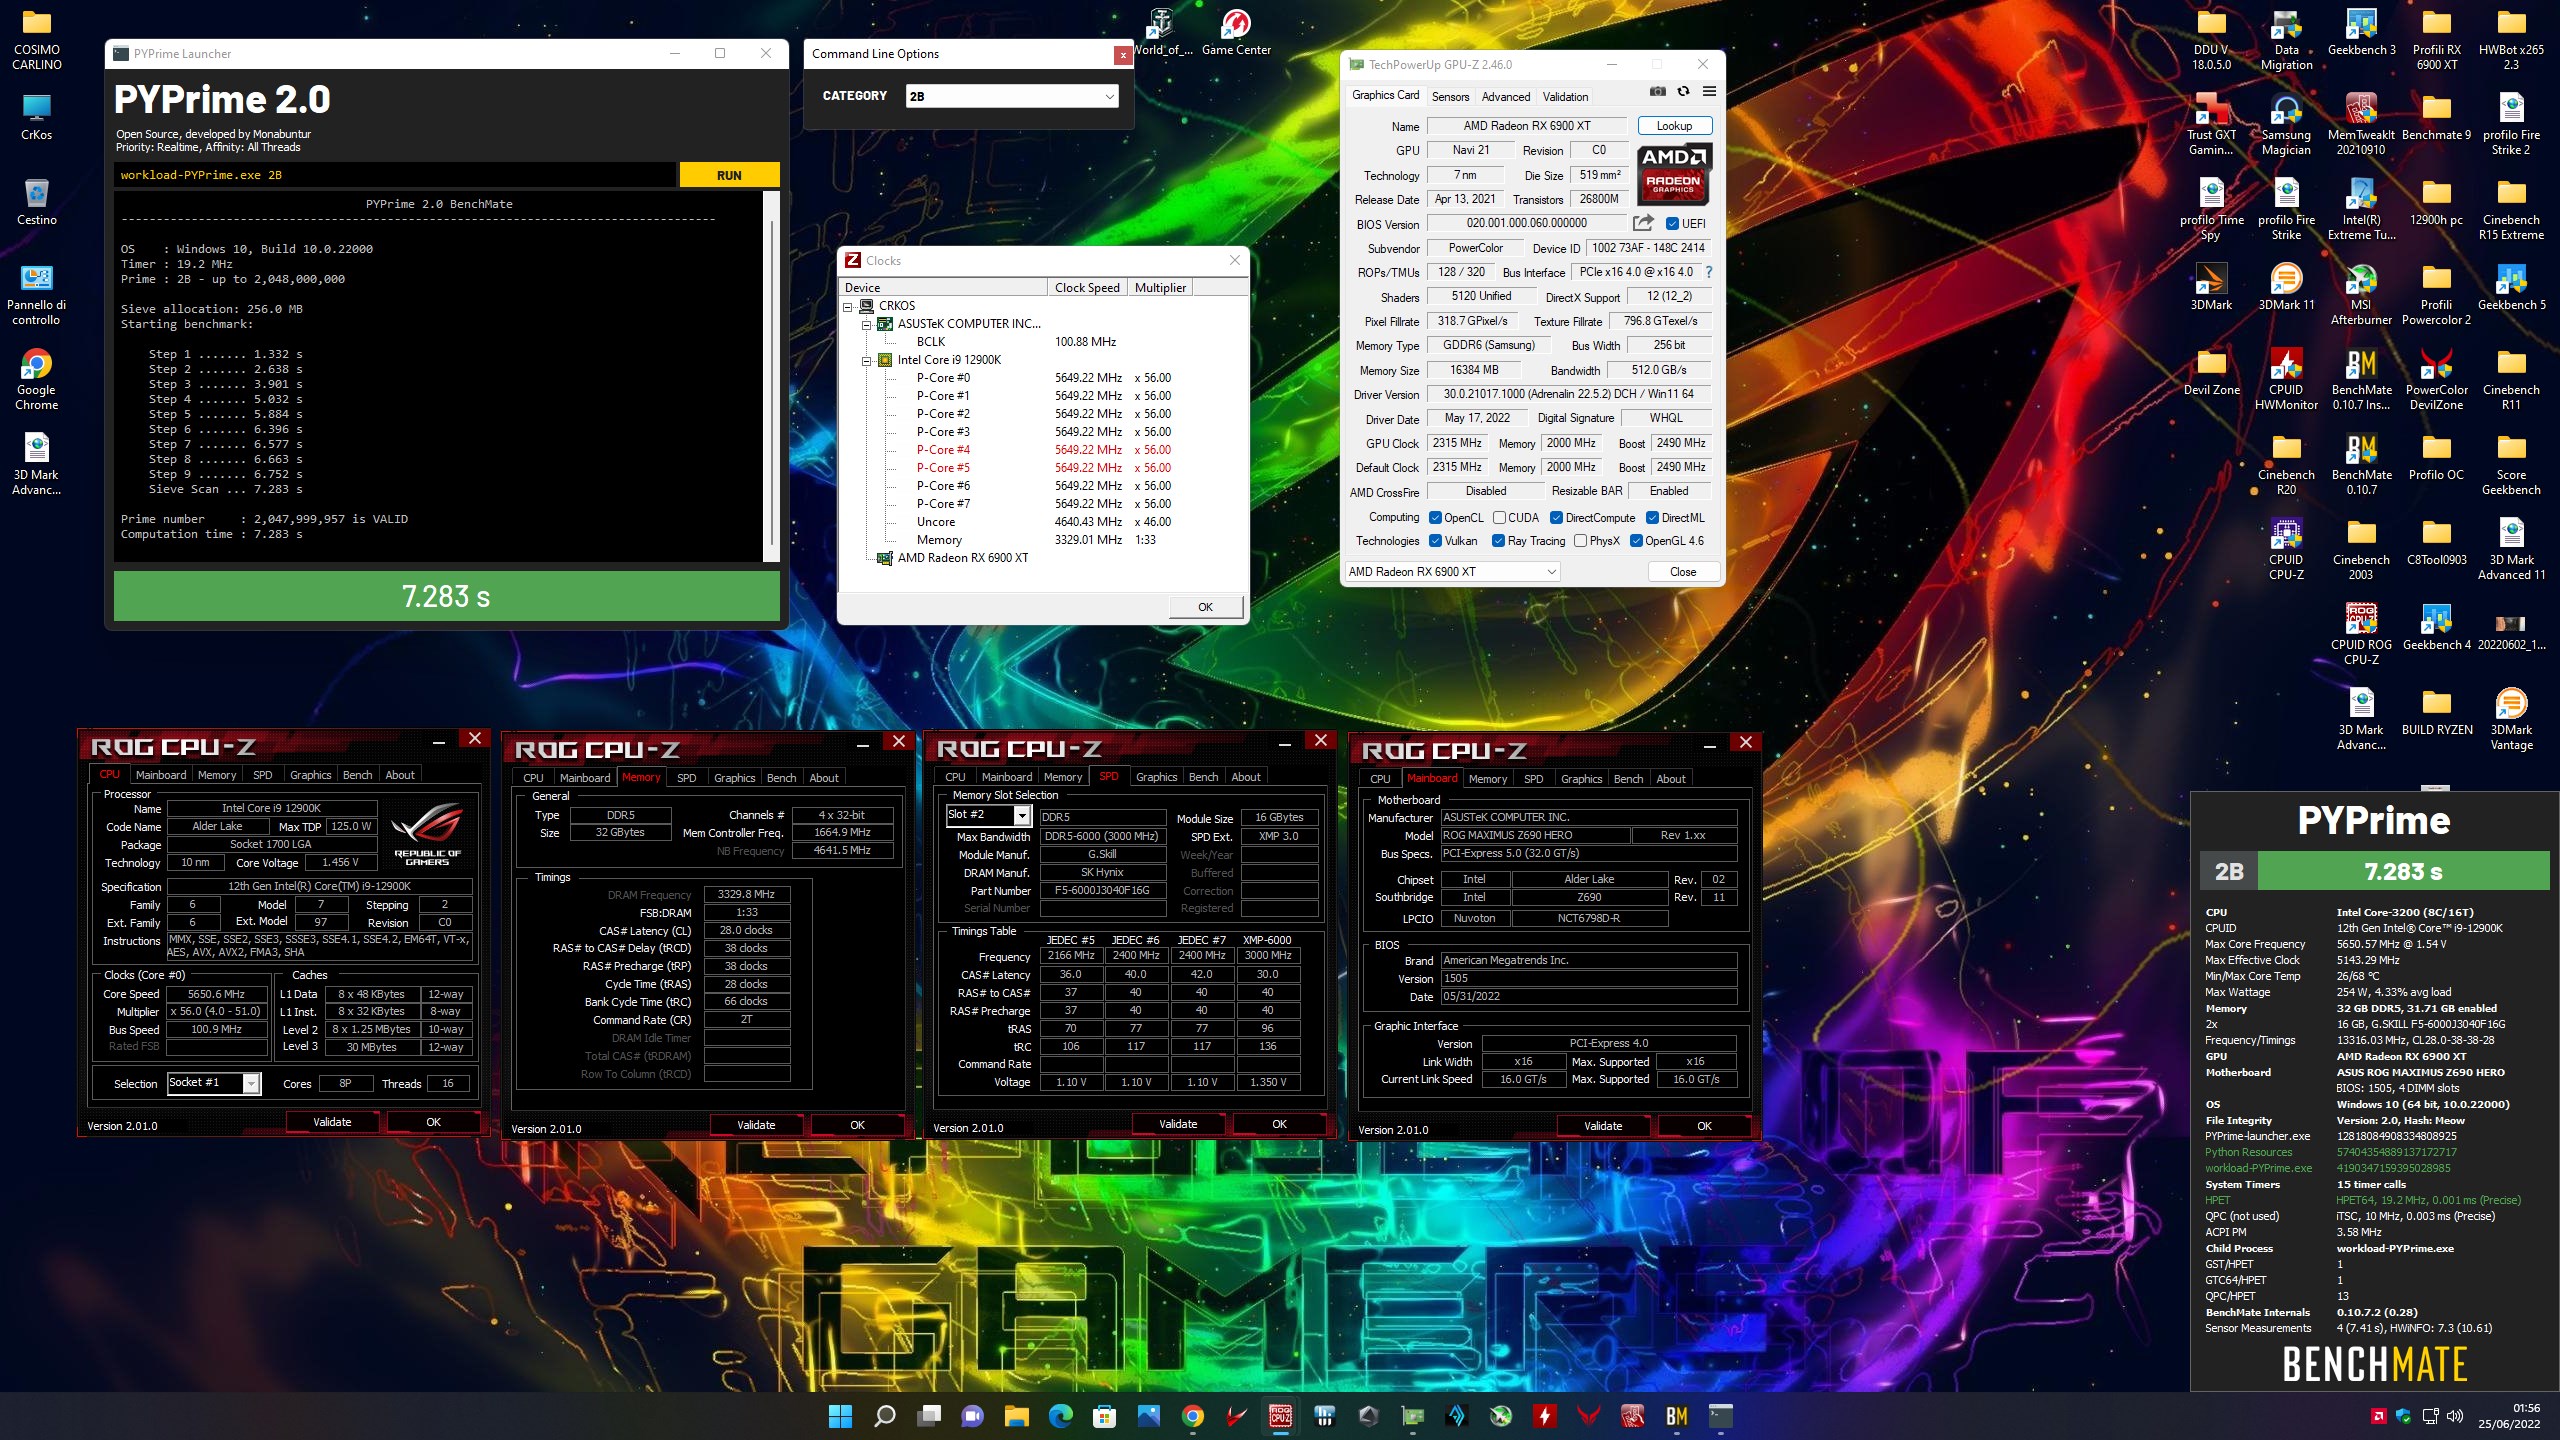Open the Slot #2 memory slot dropdown
This screenshot has height=1440, width=2560.
988,815
